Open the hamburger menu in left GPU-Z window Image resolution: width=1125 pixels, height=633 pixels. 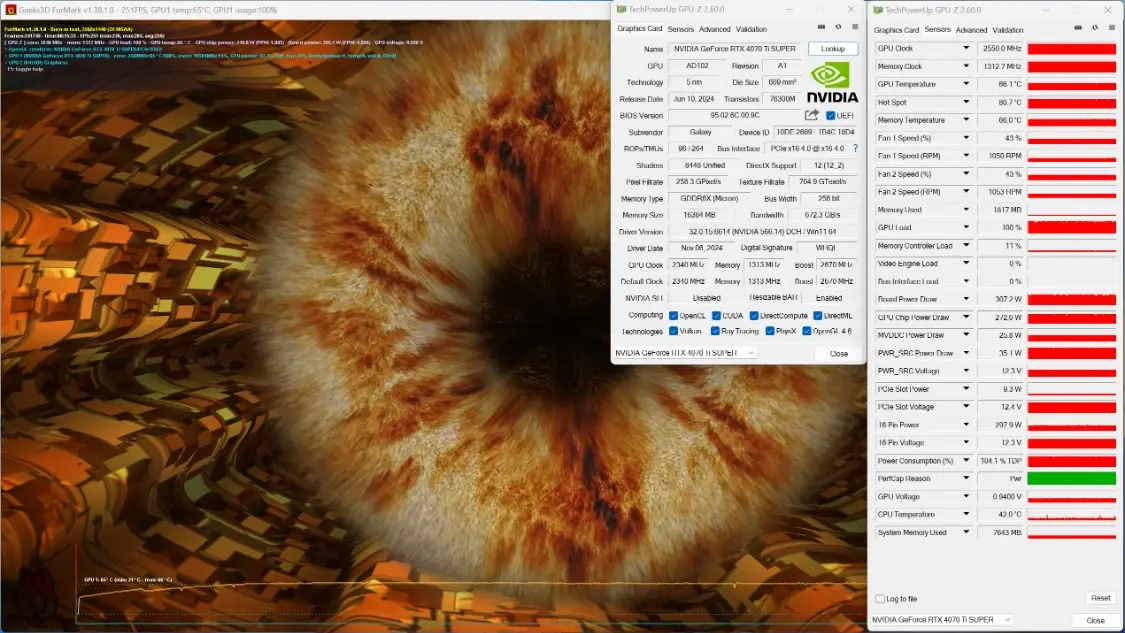pyautogui.click(x=855, y=27)
